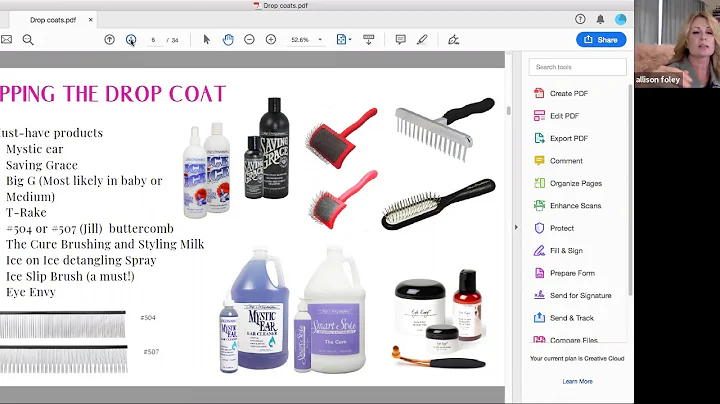The height and width of the screenshot is (404, 720).
Task: Click the Search tools field
Action: (x=577, y=67)
